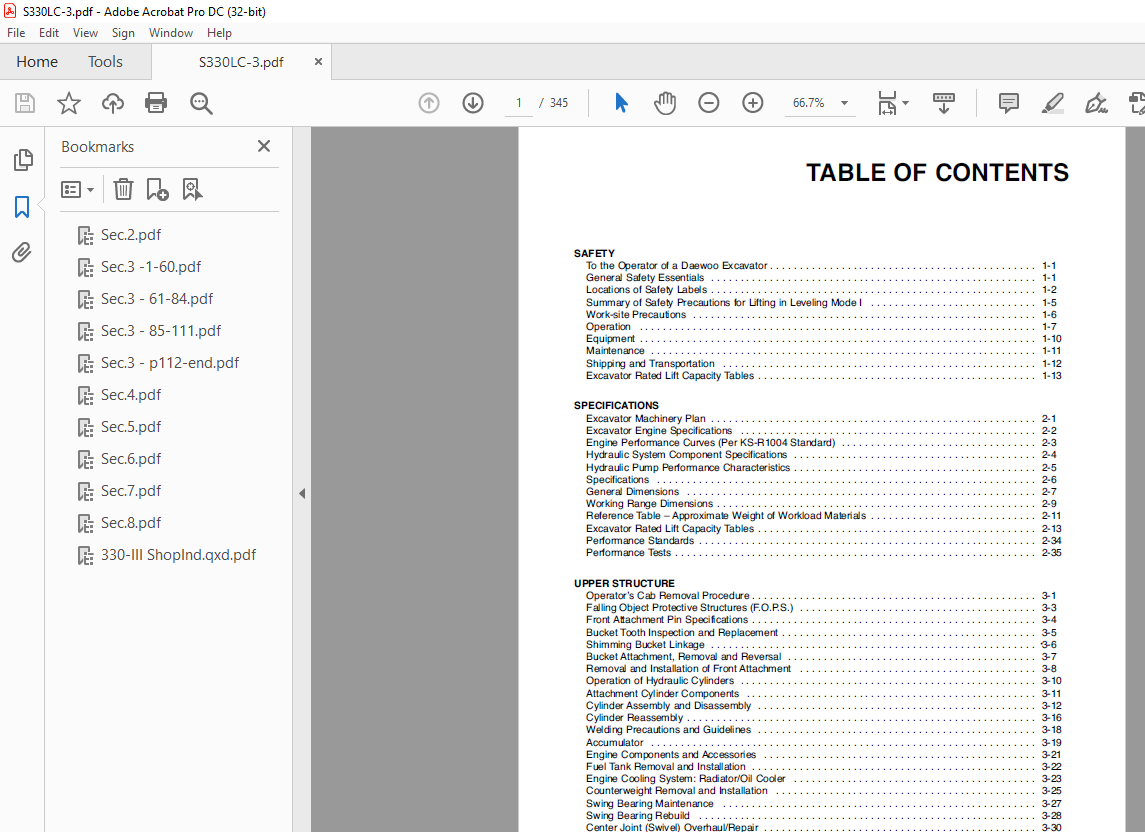Click find current bookmark icon
This screenshot has width=1145, height=832.
(192, 189)
